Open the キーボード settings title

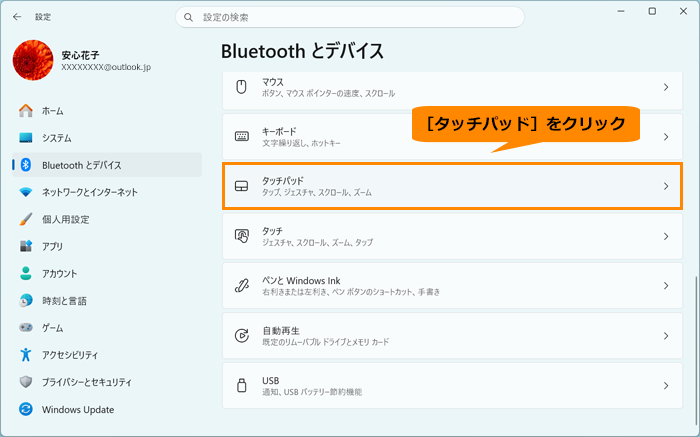[x=279, y=132]
